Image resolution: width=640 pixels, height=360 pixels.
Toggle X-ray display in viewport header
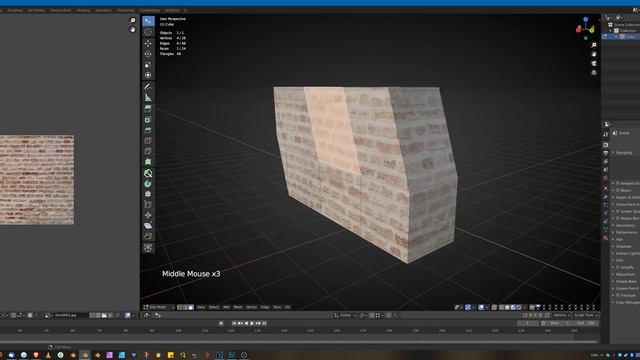[494, 307]
